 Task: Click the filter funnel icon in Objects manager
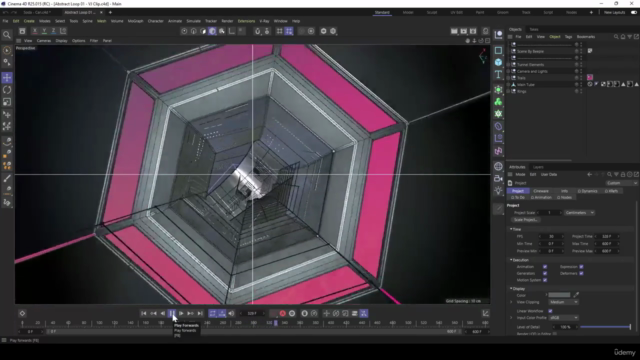tap(630, 37)
